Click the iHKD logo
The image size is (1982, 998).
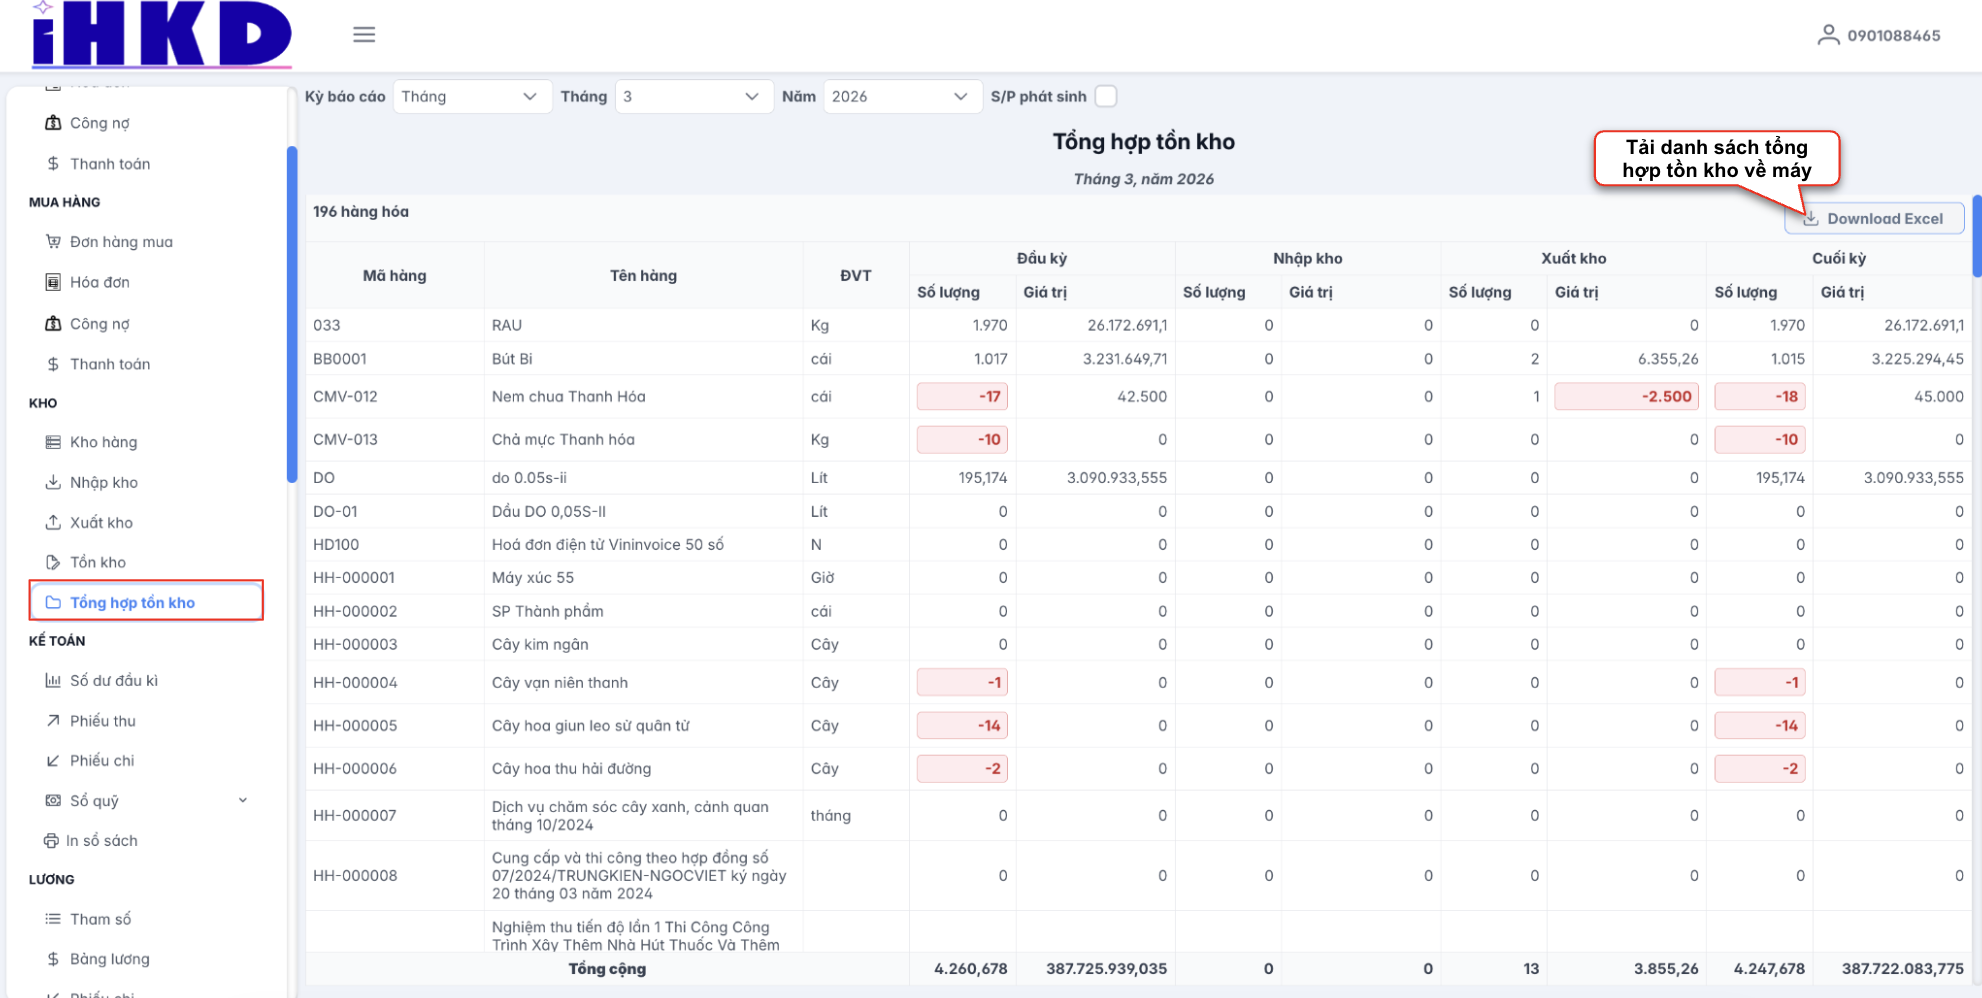click(x=162, y=35)
